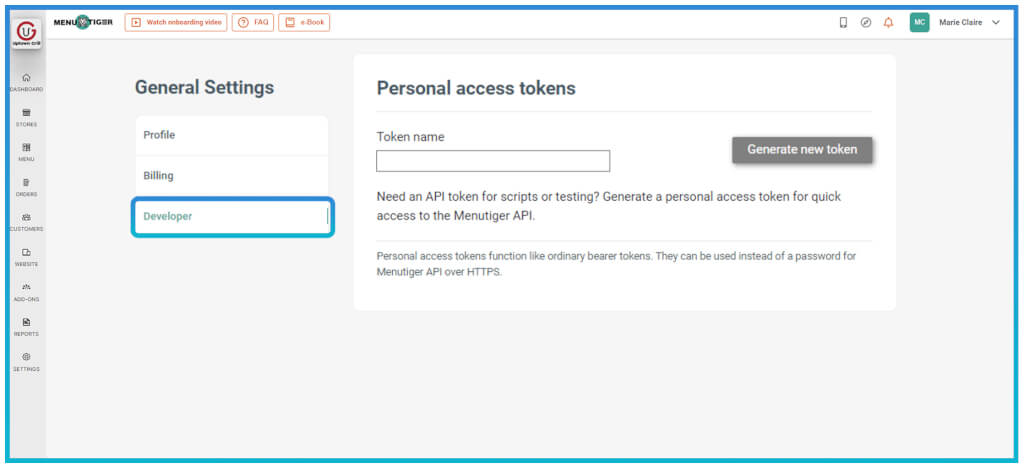Go to Stores in sidebar
This screenshot has width=1024, height=468.
pos(26,117)
